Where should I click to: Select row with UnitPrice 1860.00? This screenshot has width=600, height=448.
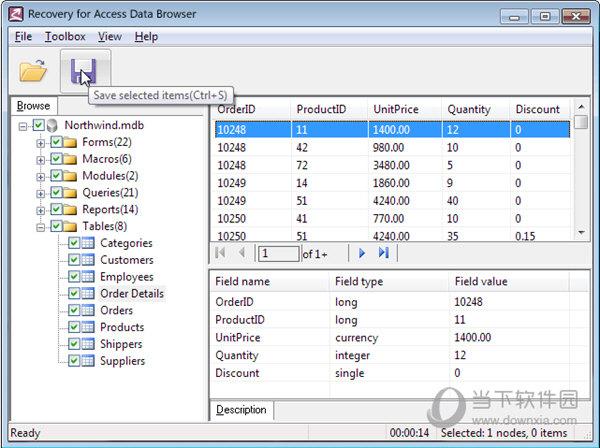[393, 183]
